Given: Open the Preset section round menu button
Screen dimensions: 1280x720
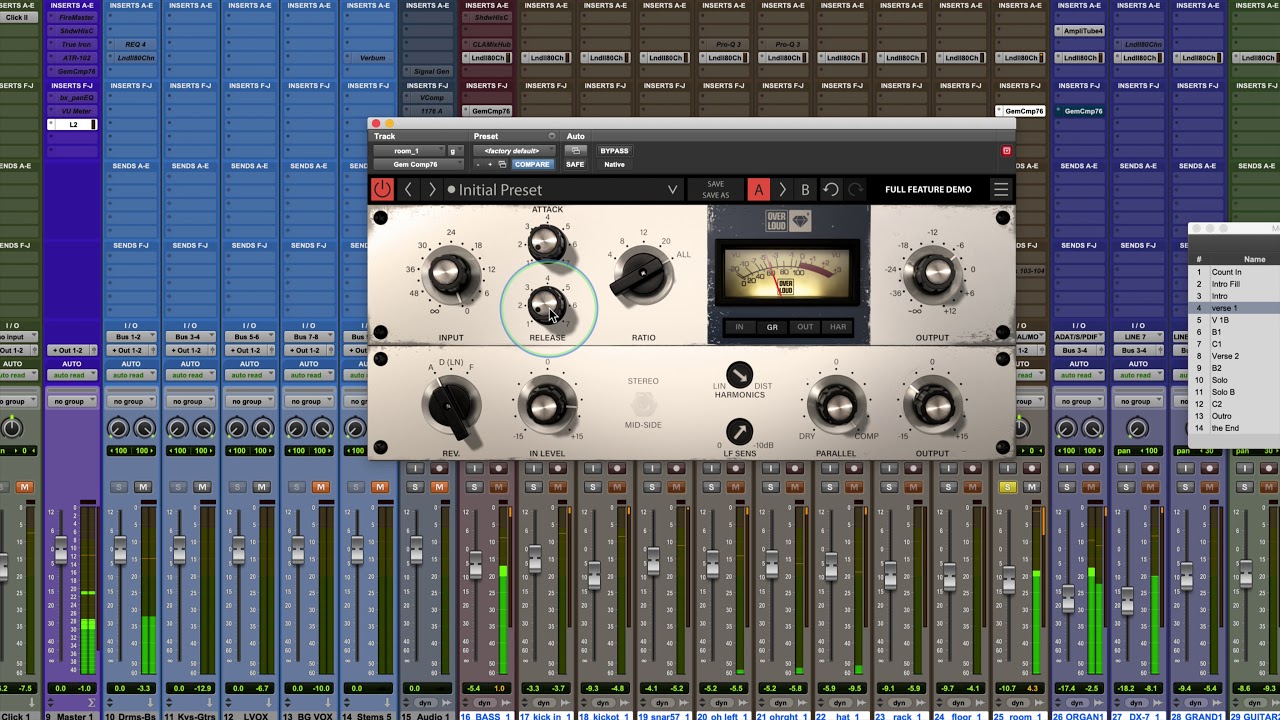Looking at the screenshot, I should coord(551,136).
